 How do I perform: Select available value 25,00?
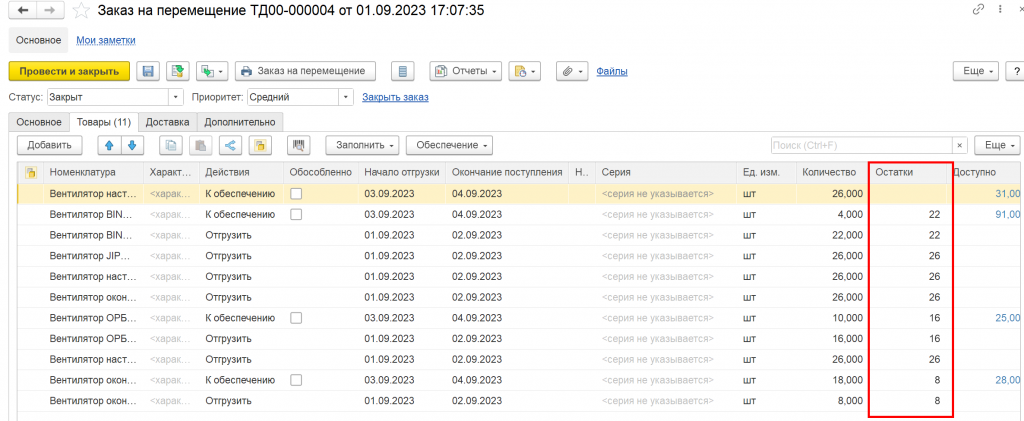point(1007,318)
